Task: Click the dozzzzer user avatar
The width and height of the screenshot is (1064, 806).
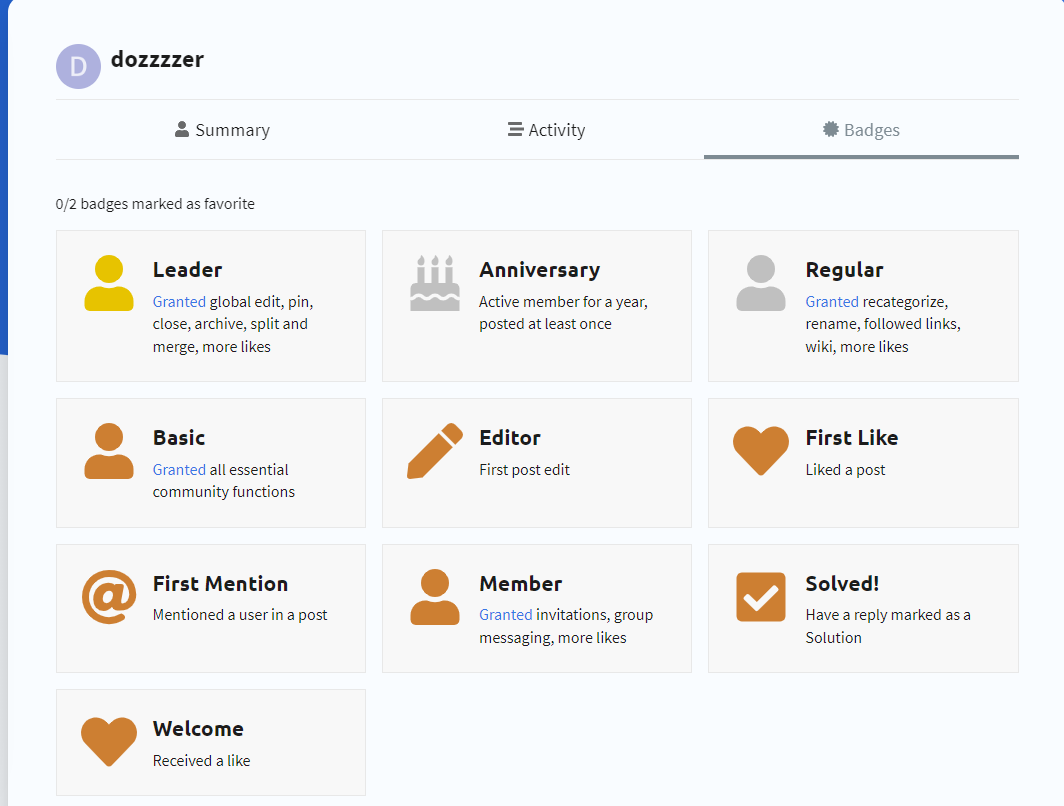Action: click(x=78, y=67)
